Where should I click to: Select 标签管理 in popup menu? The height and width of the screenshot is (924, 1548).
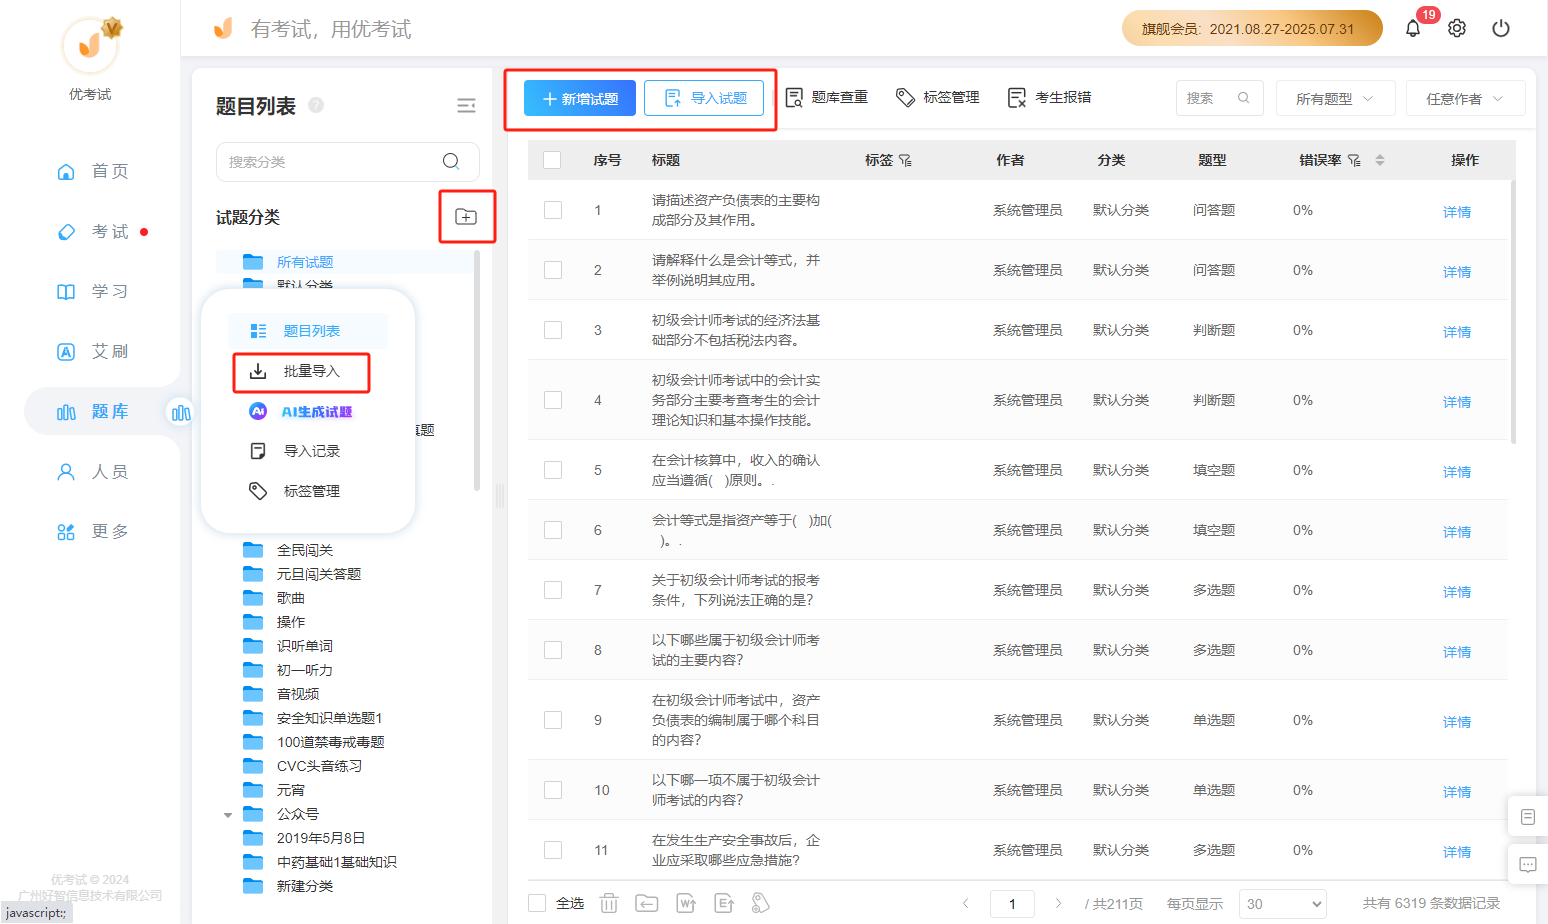click(x=308, y=491)
